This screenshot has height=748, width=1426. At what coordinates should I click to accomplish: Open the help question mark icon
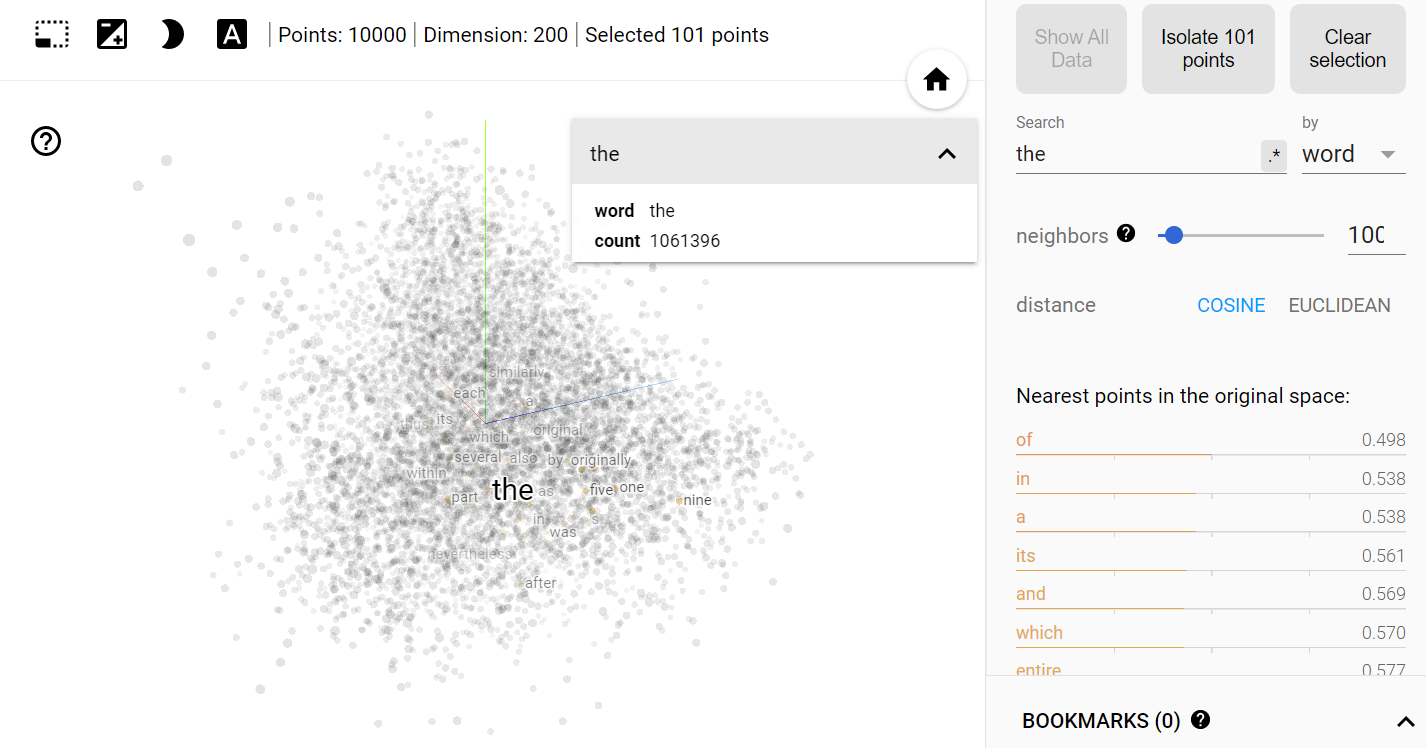(x=46, y=141)
